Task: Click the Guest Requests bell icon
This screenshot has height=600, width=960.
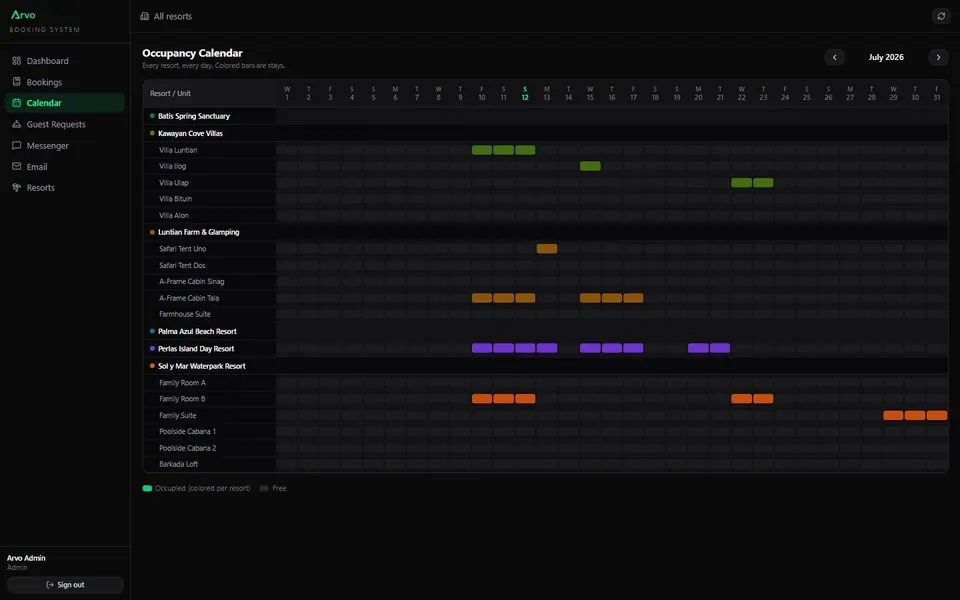Action: 17,124
